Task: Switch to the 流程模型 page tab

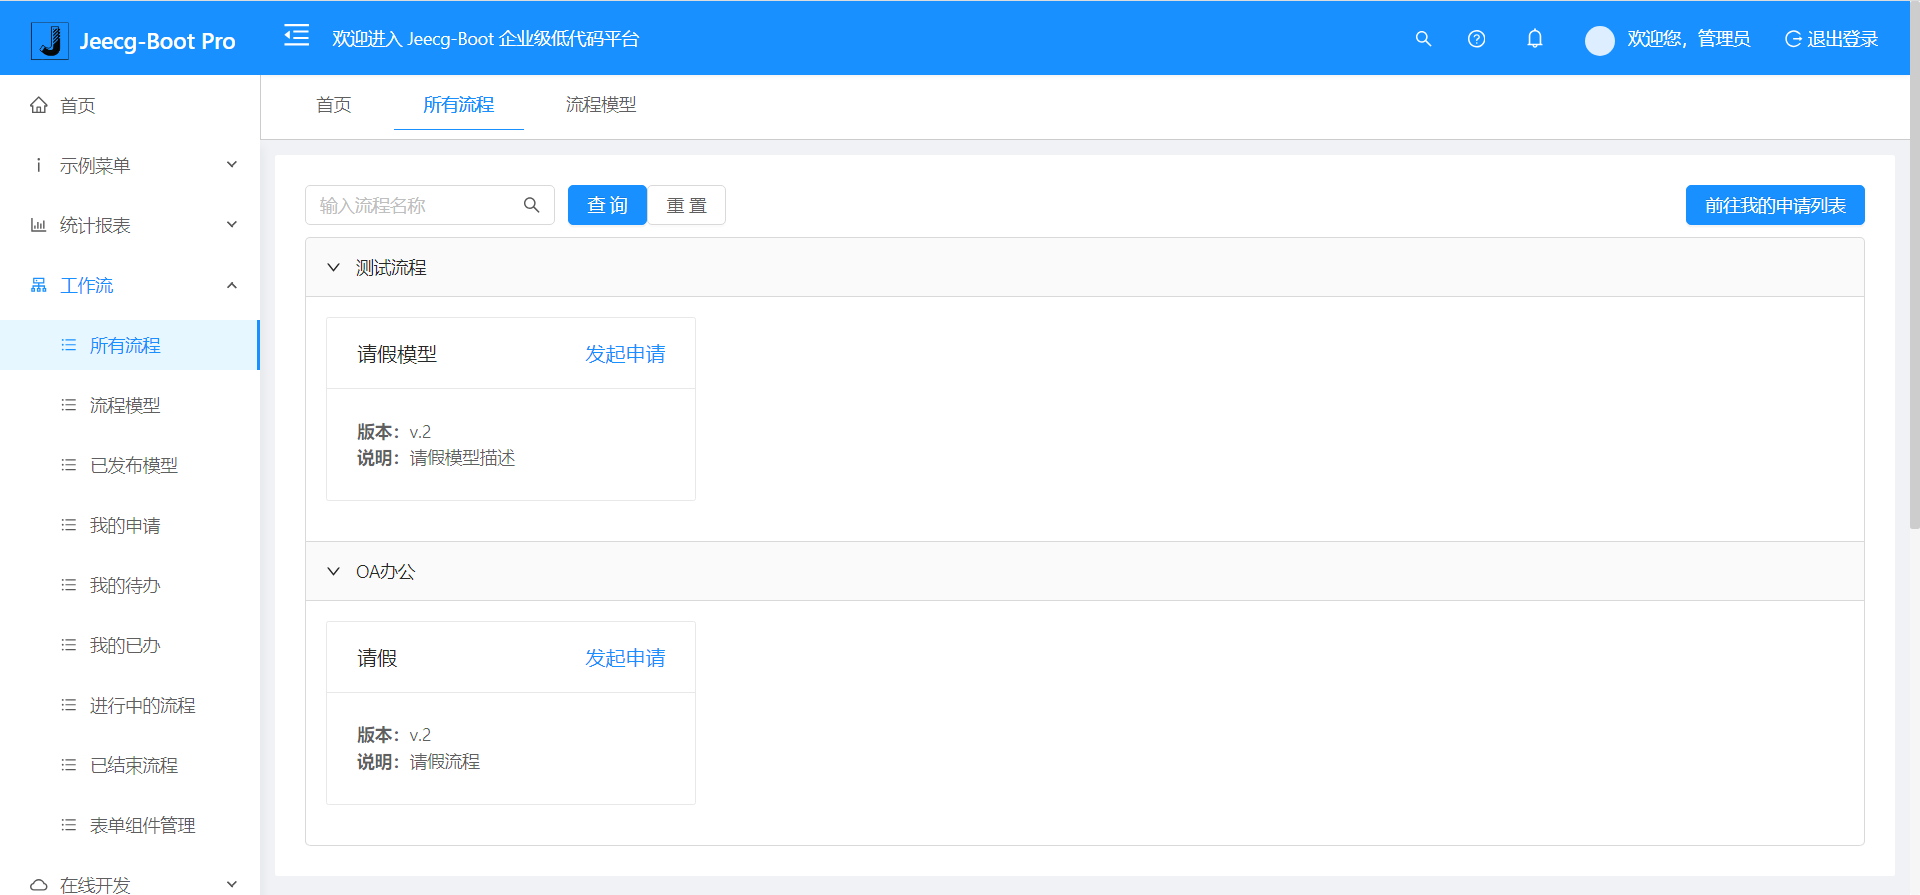Action: pyautogui.click(x=601, y=105)
